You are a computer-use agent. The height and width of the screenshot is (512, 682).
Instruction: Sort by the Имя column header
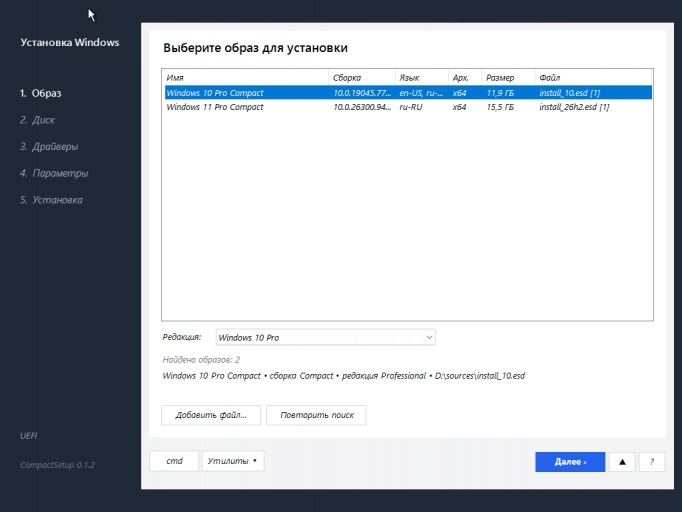click(x=246, y=78)
